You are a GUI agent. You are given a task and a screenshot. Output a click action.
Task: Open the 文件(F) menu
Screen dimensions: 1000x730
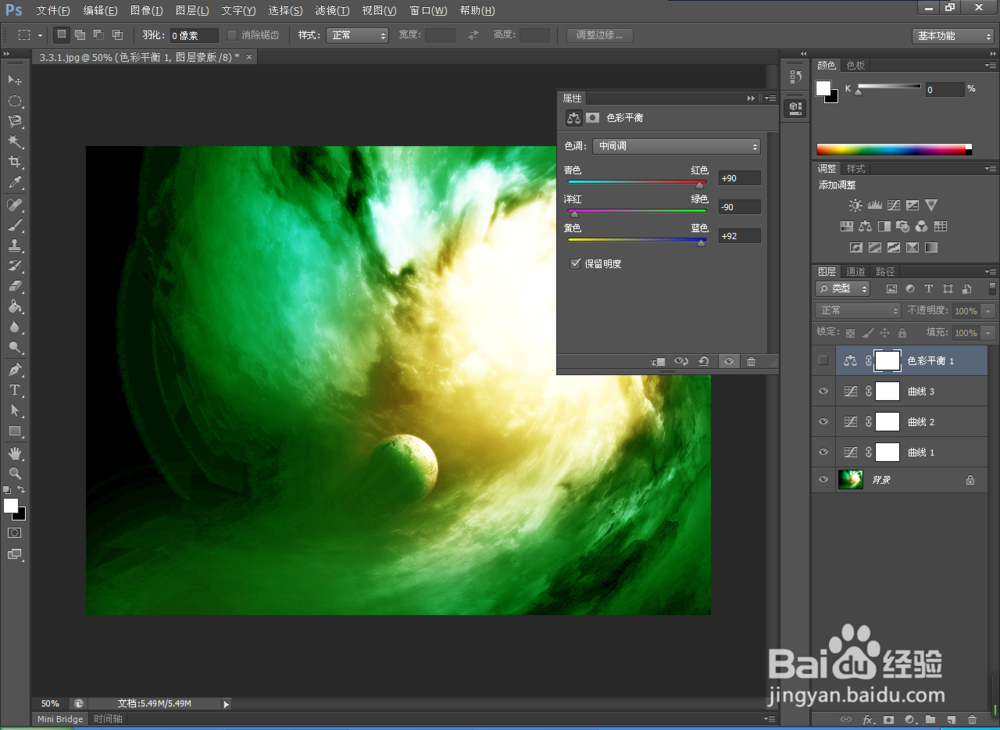(x=53, y=11)
